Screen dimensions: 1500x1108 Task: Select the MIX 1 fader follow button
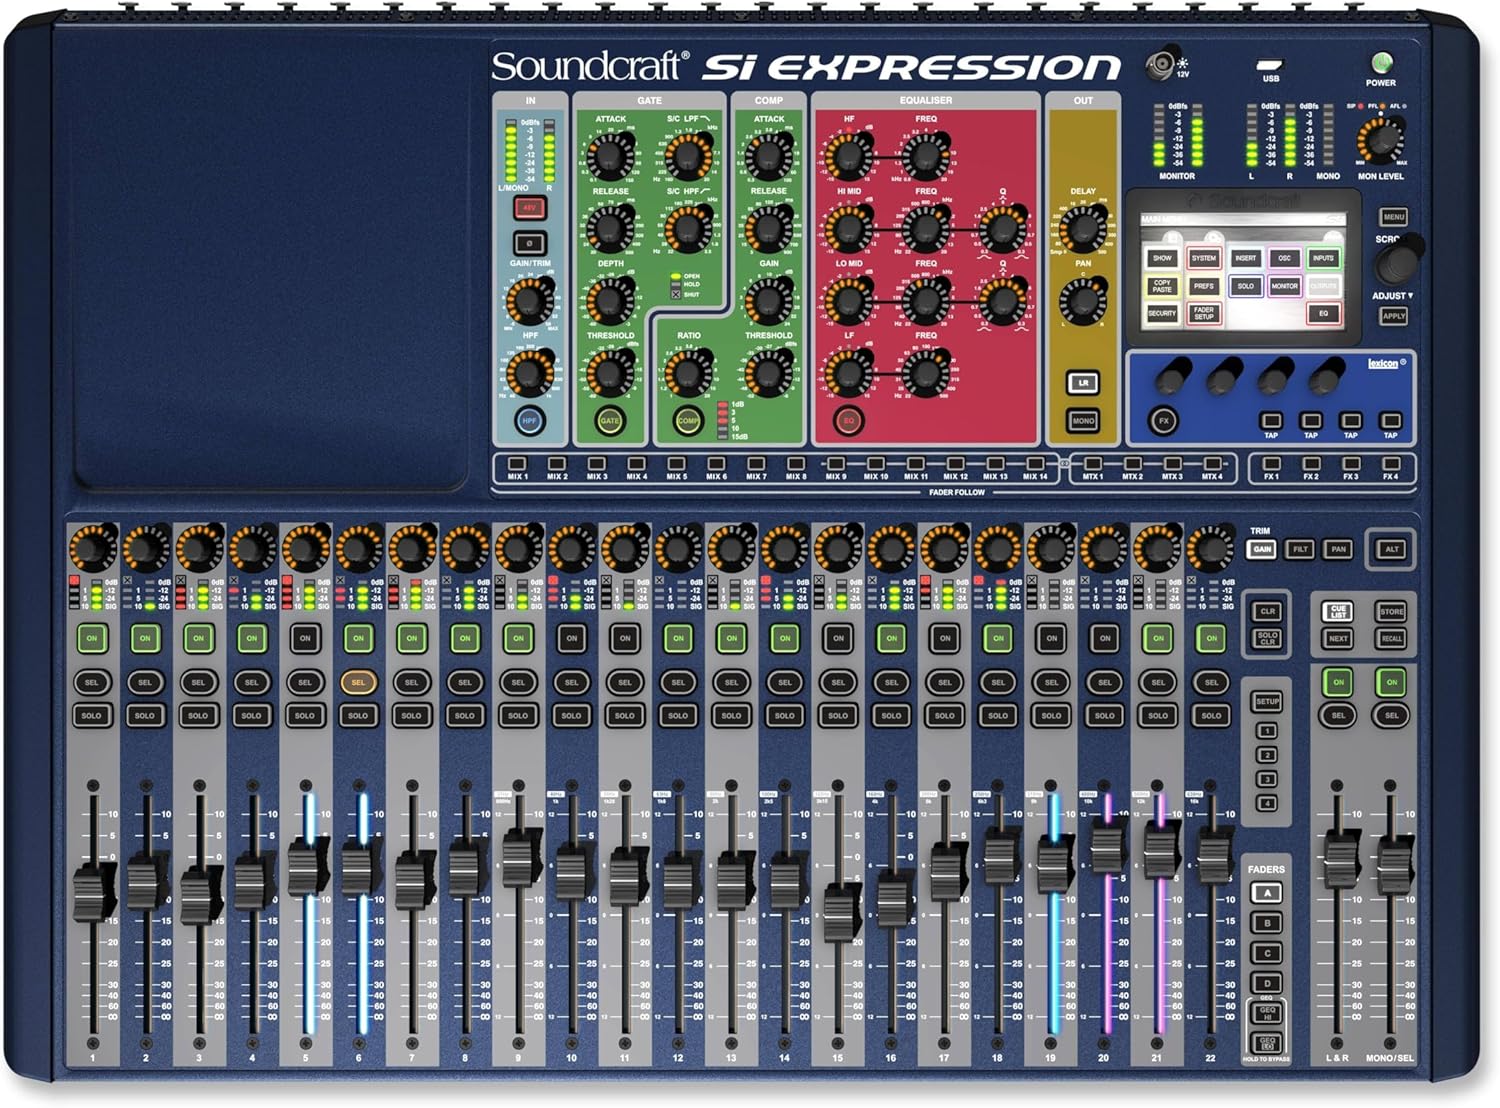[x=517, y=464]
